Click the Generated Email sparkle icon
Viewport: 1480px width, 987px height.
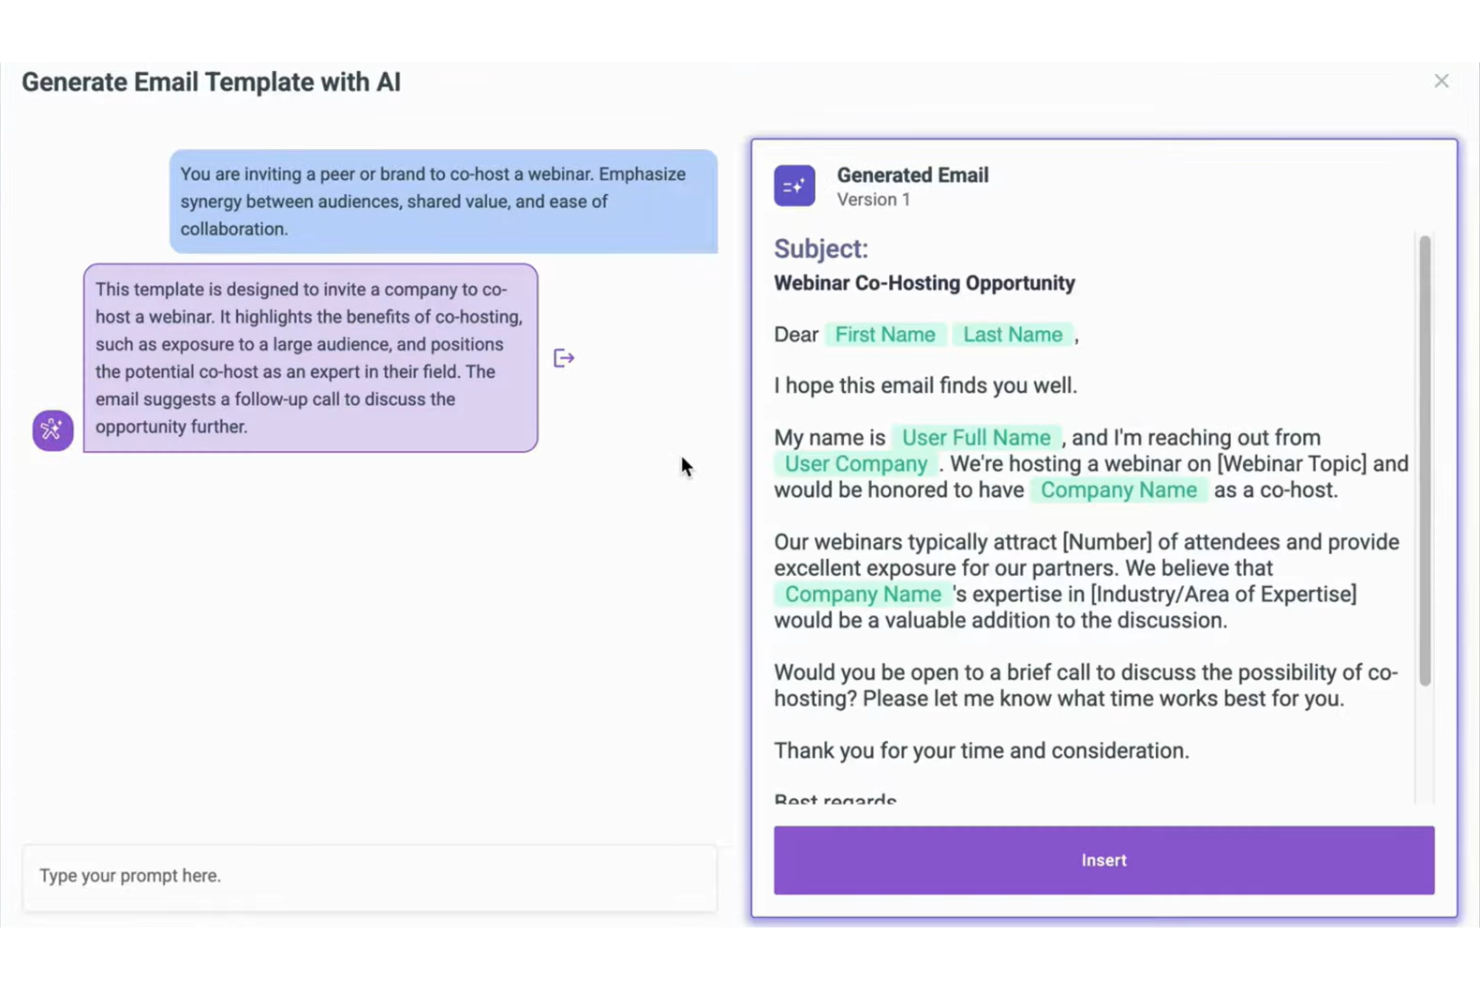pyautogui.click(x=794, y=186)
